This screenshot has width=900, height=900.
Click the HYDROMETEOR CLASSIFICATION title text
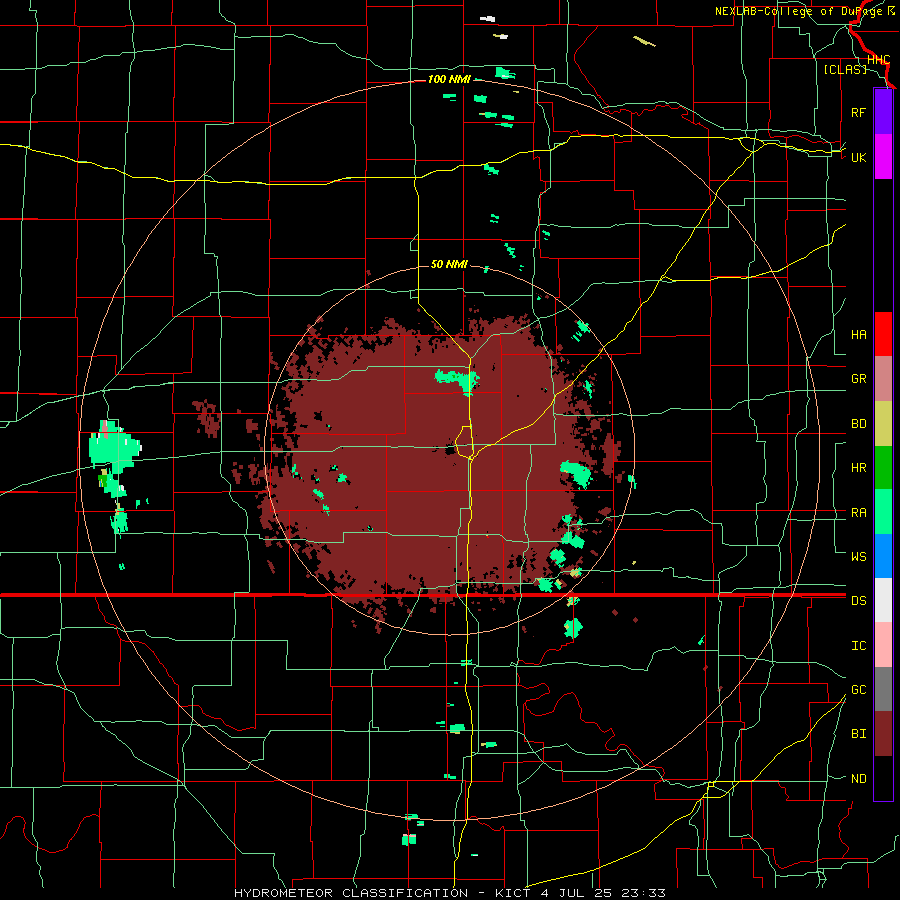[x=351, y=893]
